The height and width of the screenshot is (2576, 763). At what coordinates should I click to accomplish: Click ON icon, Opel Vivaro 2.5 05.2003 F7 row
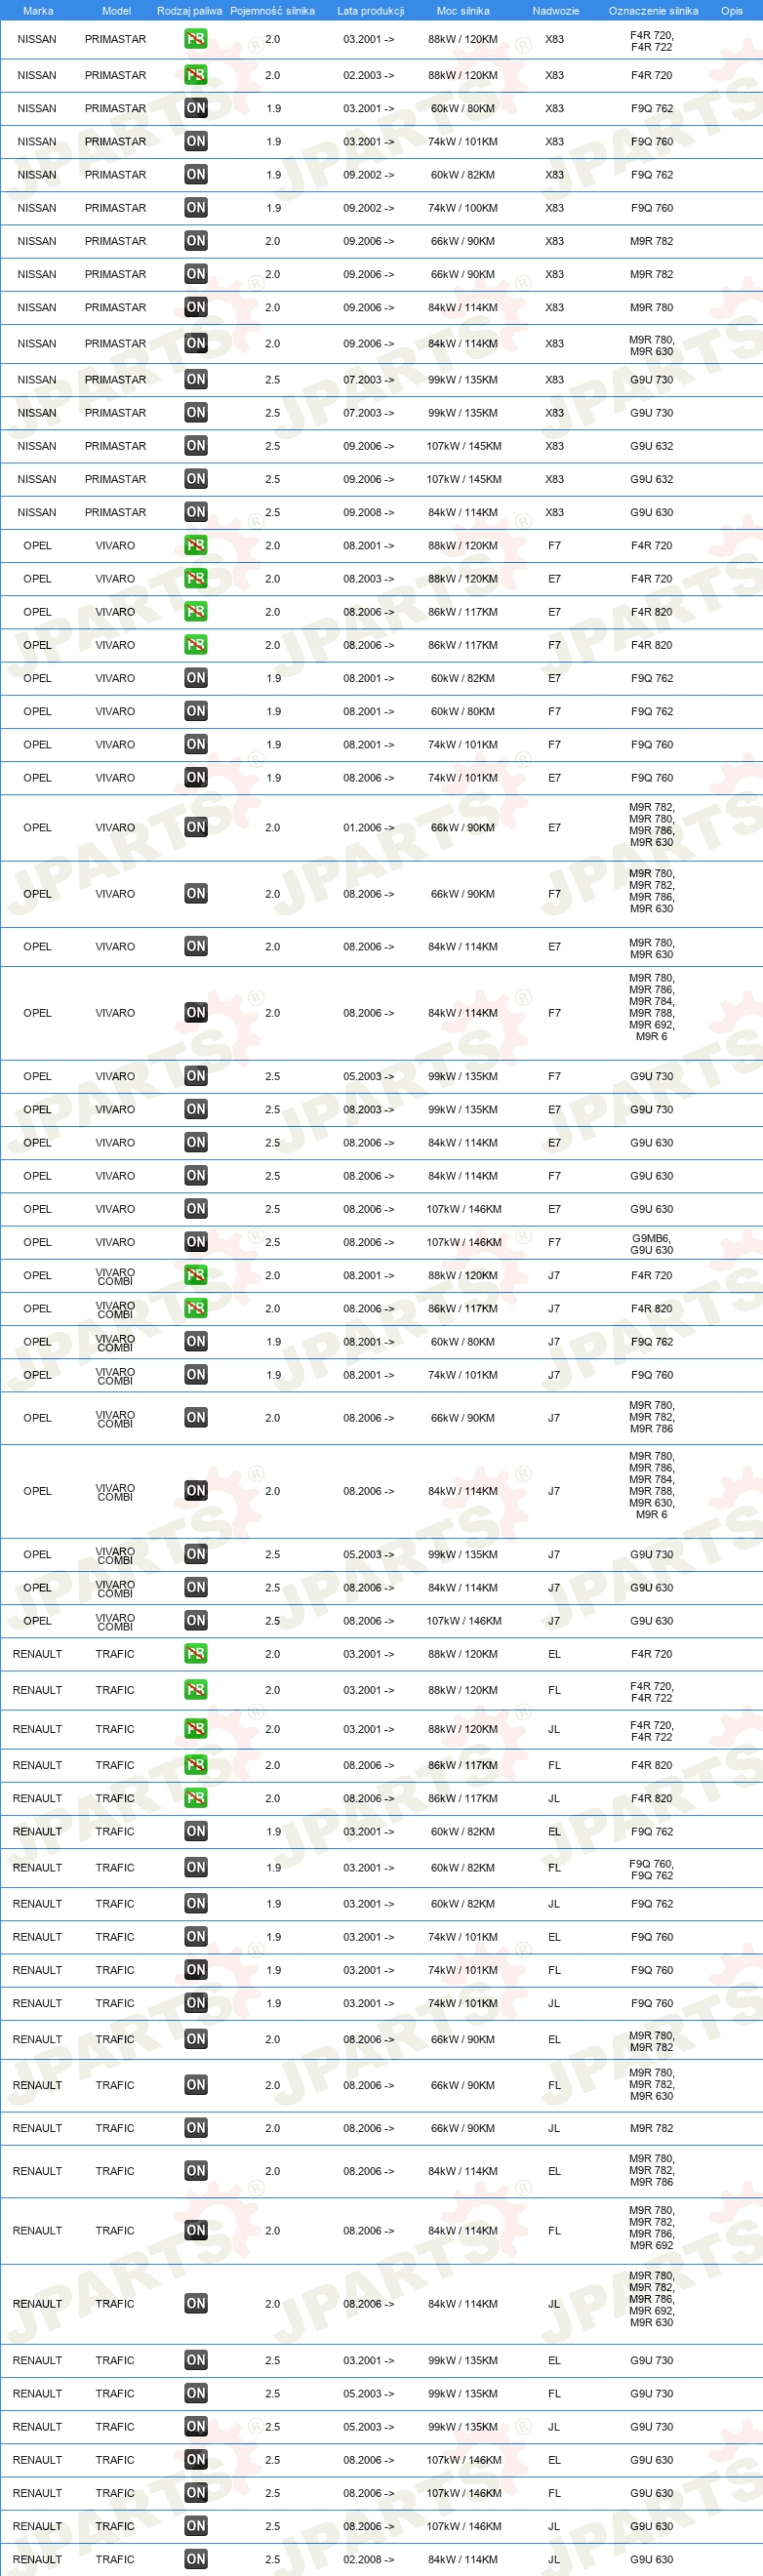[196, 1076]
